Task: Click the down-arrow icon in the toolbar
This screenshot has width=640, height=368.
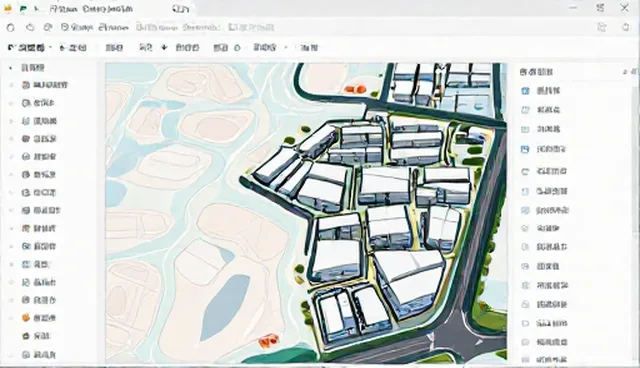Action: tap(164, 48)
